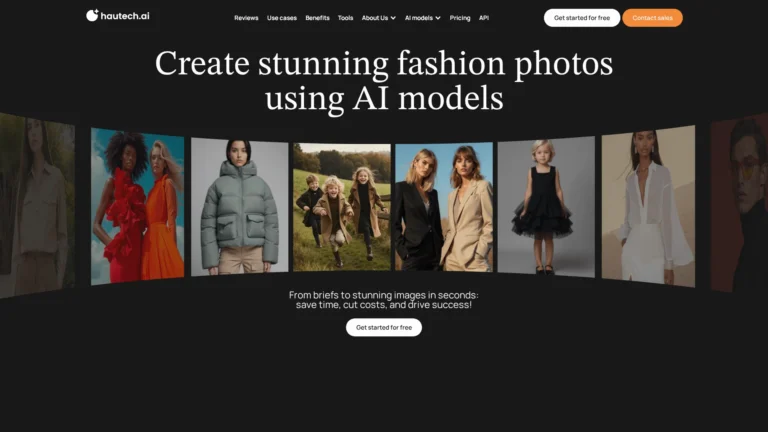Viewport: 768px width, 432px height.
Task: Open the API link
Action: tap(484, 18)
